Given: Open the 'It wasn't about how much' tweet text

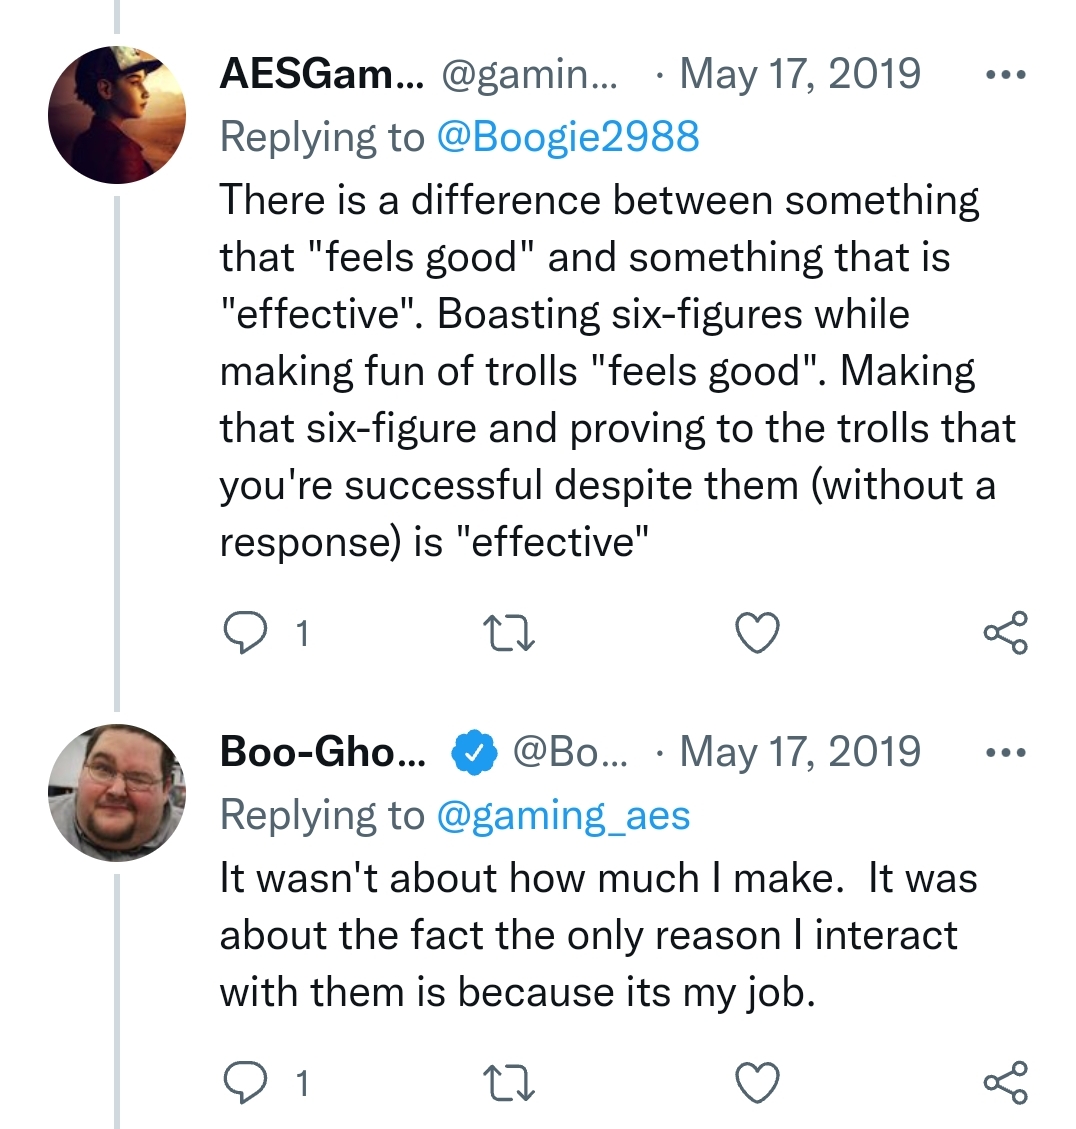Looking at the screenshot, I should (x=598, y=935).
